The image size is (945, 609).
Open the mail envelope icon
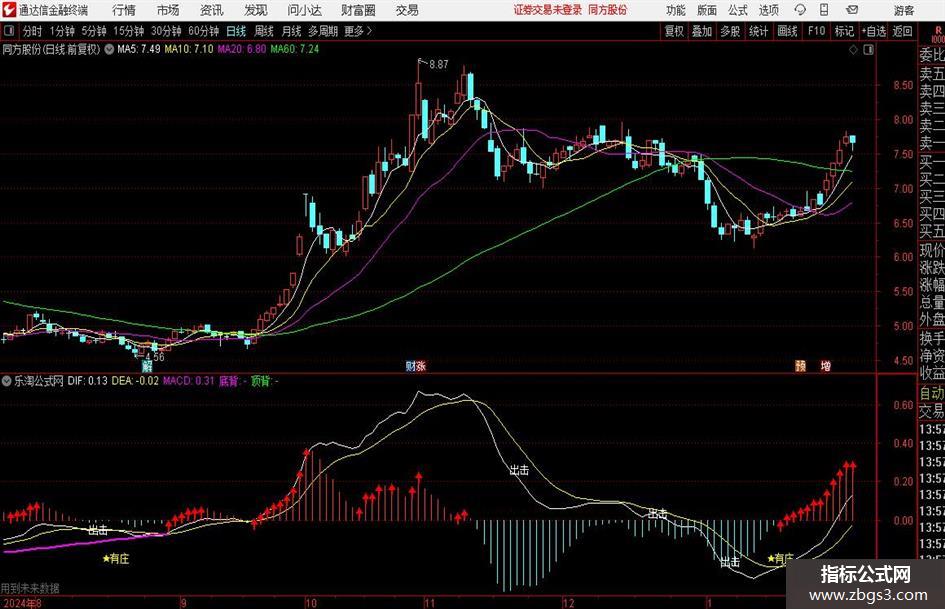pos(852,10)
